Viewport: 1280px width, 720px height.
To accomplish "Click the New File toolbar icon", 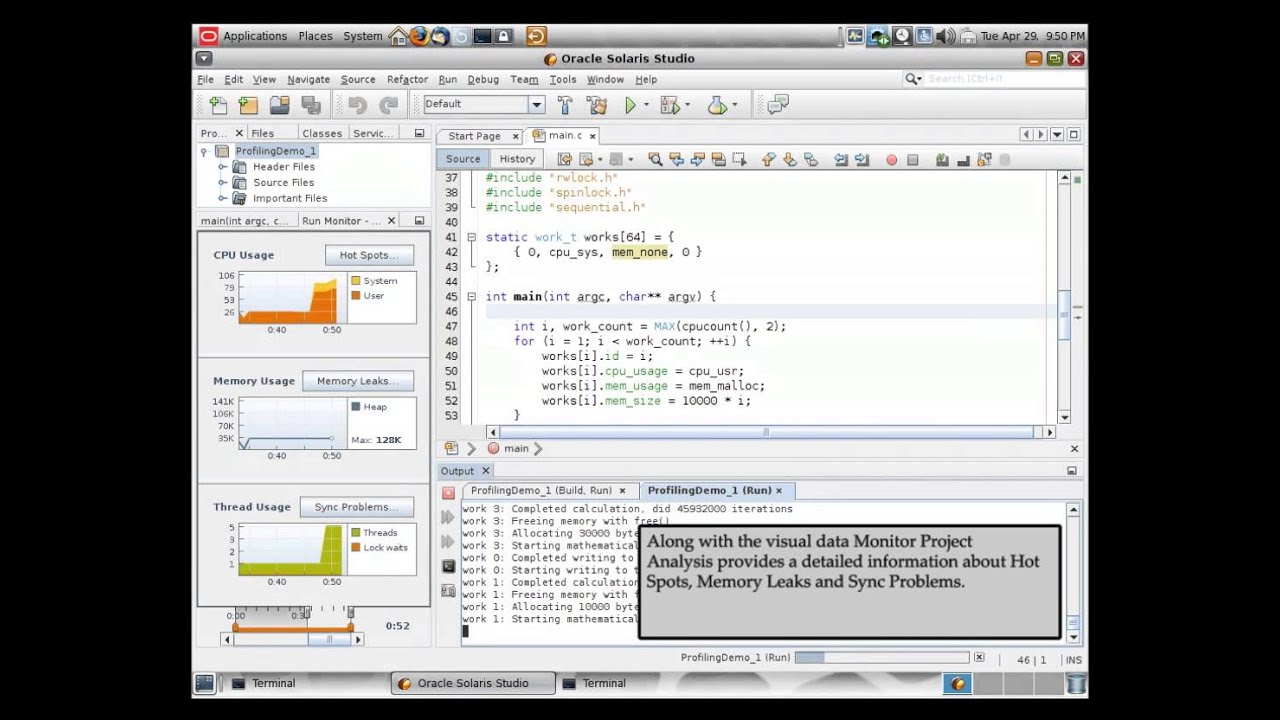I will point(218,105).
